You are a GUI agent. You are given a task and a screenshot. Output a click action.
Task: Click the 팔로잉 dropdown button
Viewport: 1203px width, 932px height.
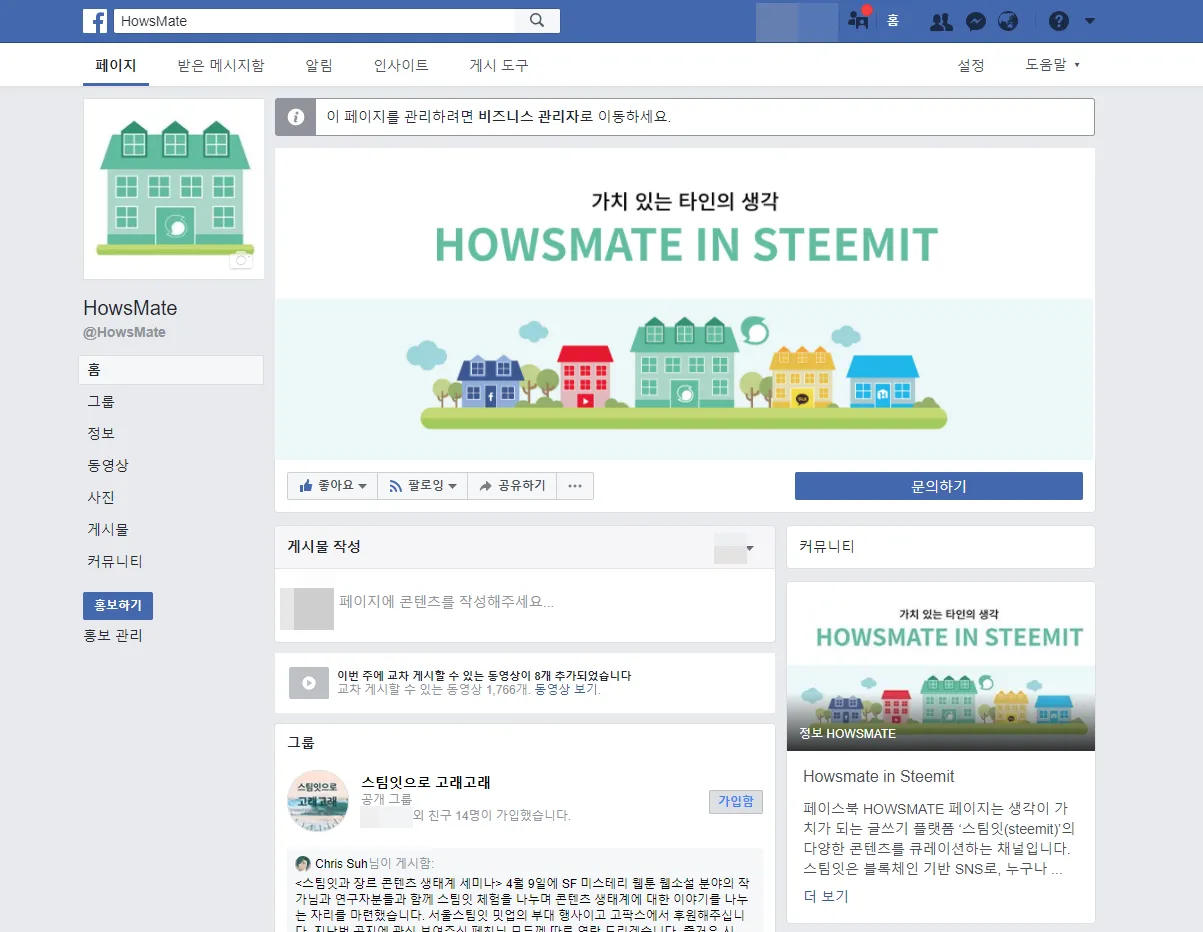point(422,486)
